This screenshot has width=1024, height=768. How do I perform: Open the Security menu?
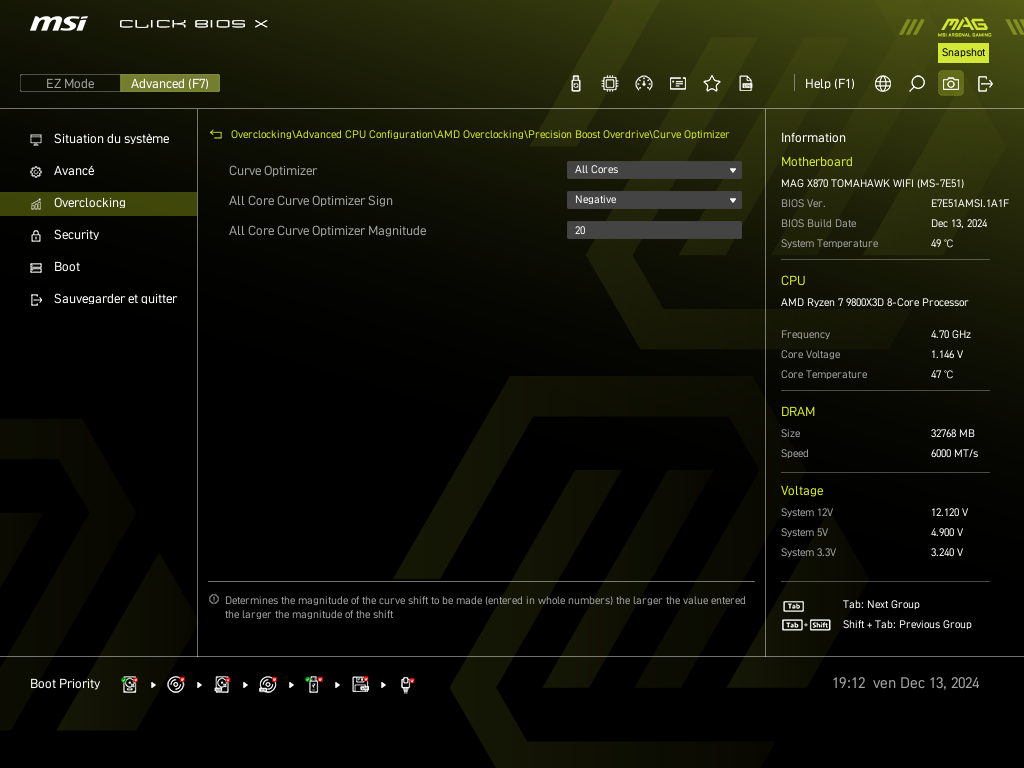tap(76, 235)
